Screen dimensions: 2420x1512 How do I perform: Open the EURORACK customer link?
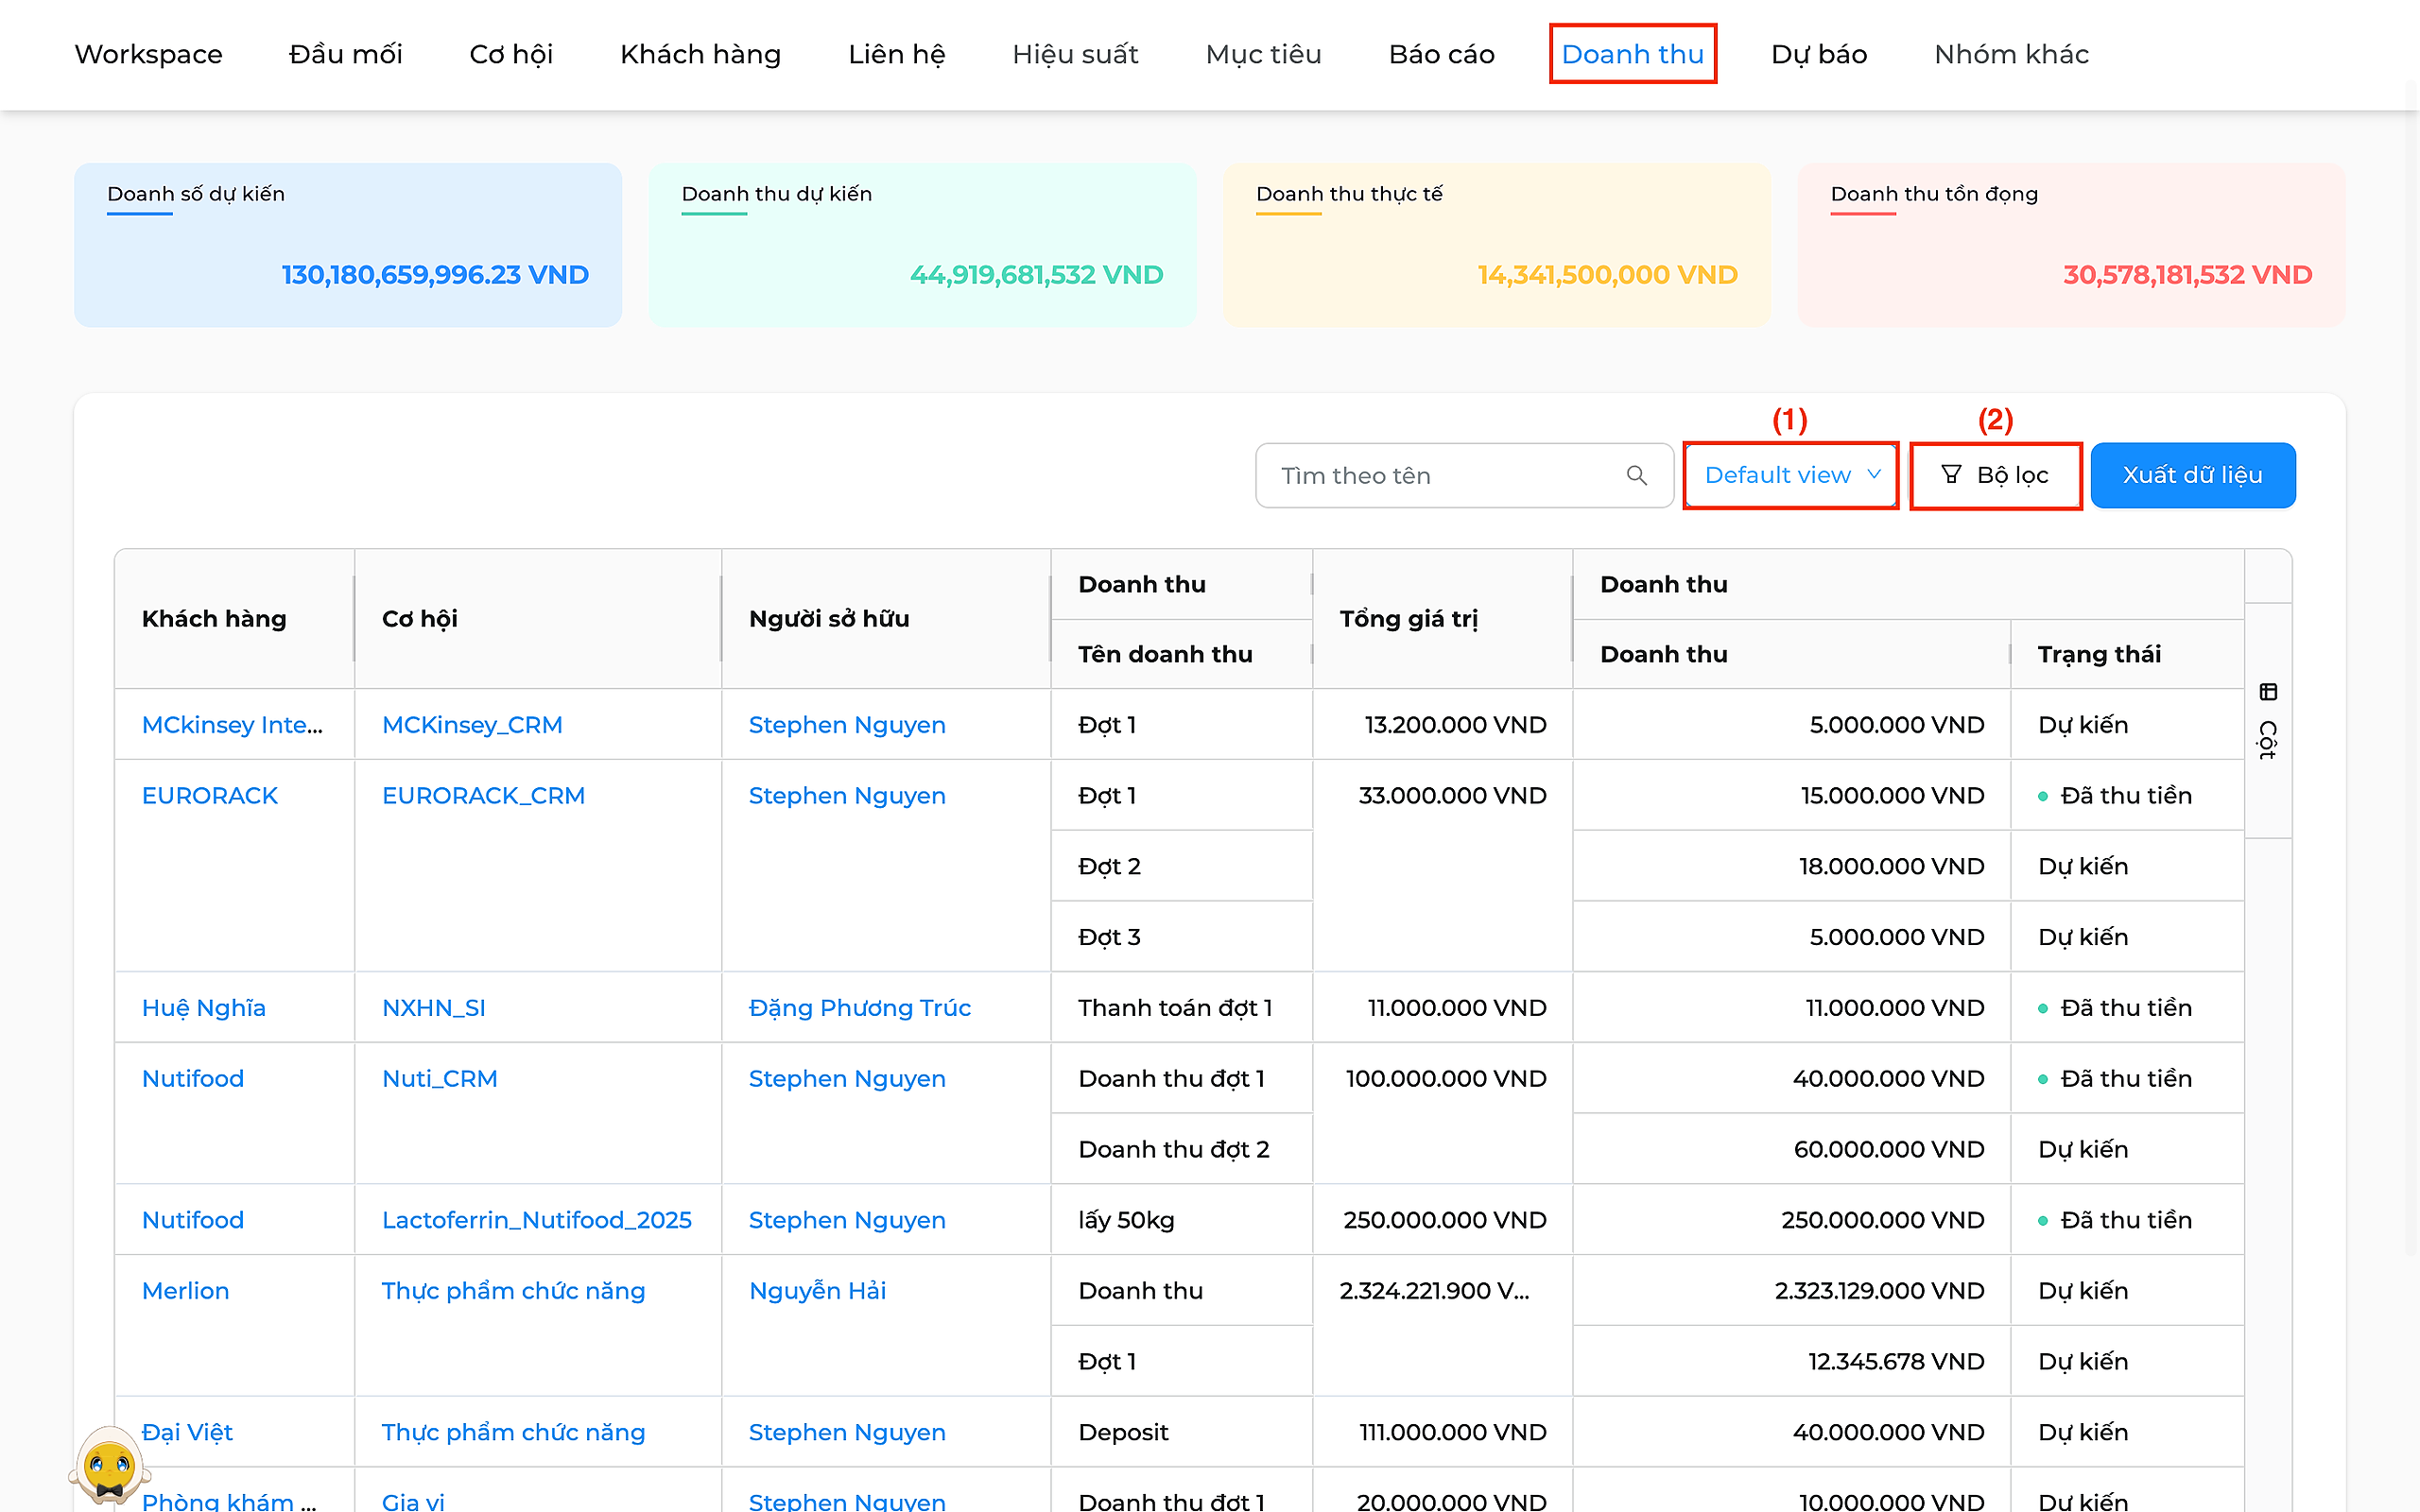[210, 795]
